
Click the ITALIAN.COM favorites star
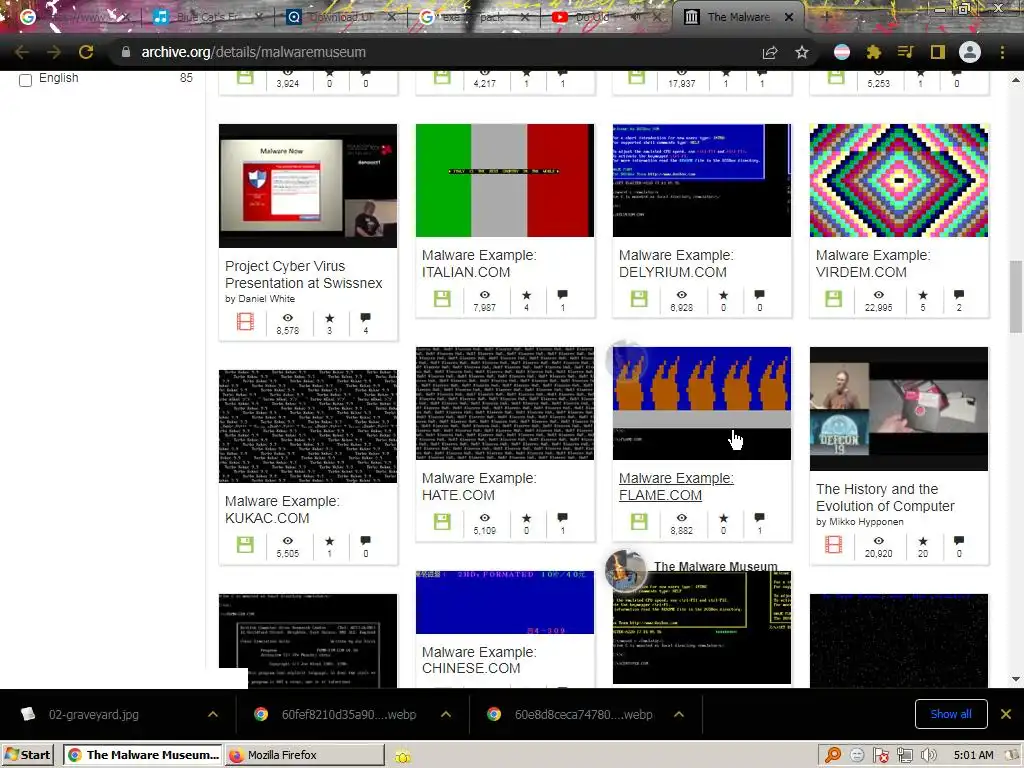coord(526,295)
